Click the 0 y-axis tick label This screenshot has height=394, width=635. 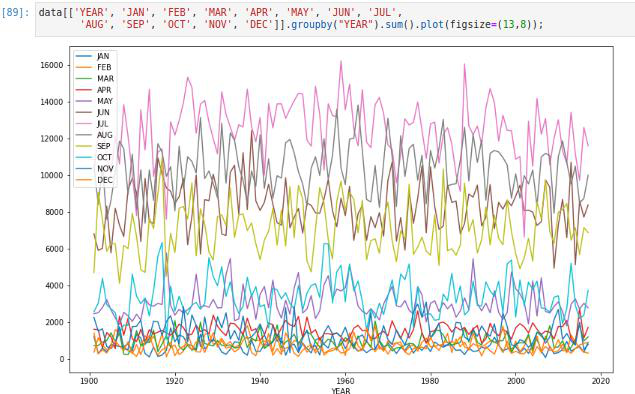(x=61, y=359)
